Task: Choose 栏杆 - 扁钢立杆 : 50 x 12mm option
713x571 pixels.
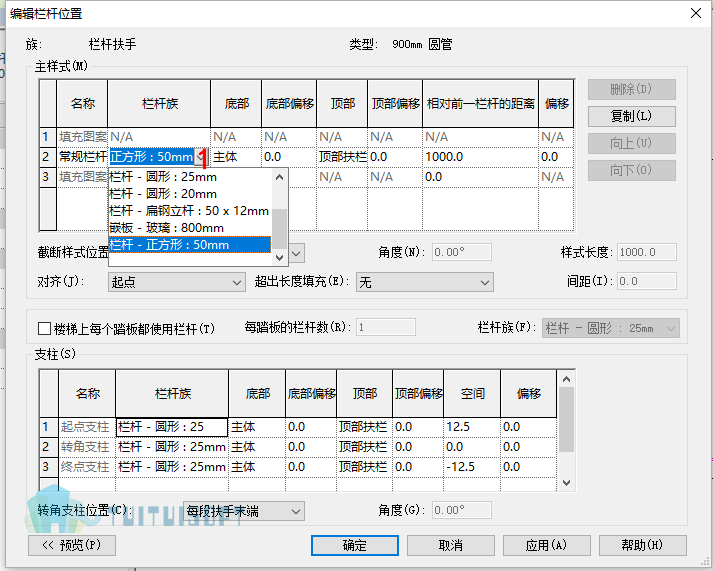Action: coord(190,211)
